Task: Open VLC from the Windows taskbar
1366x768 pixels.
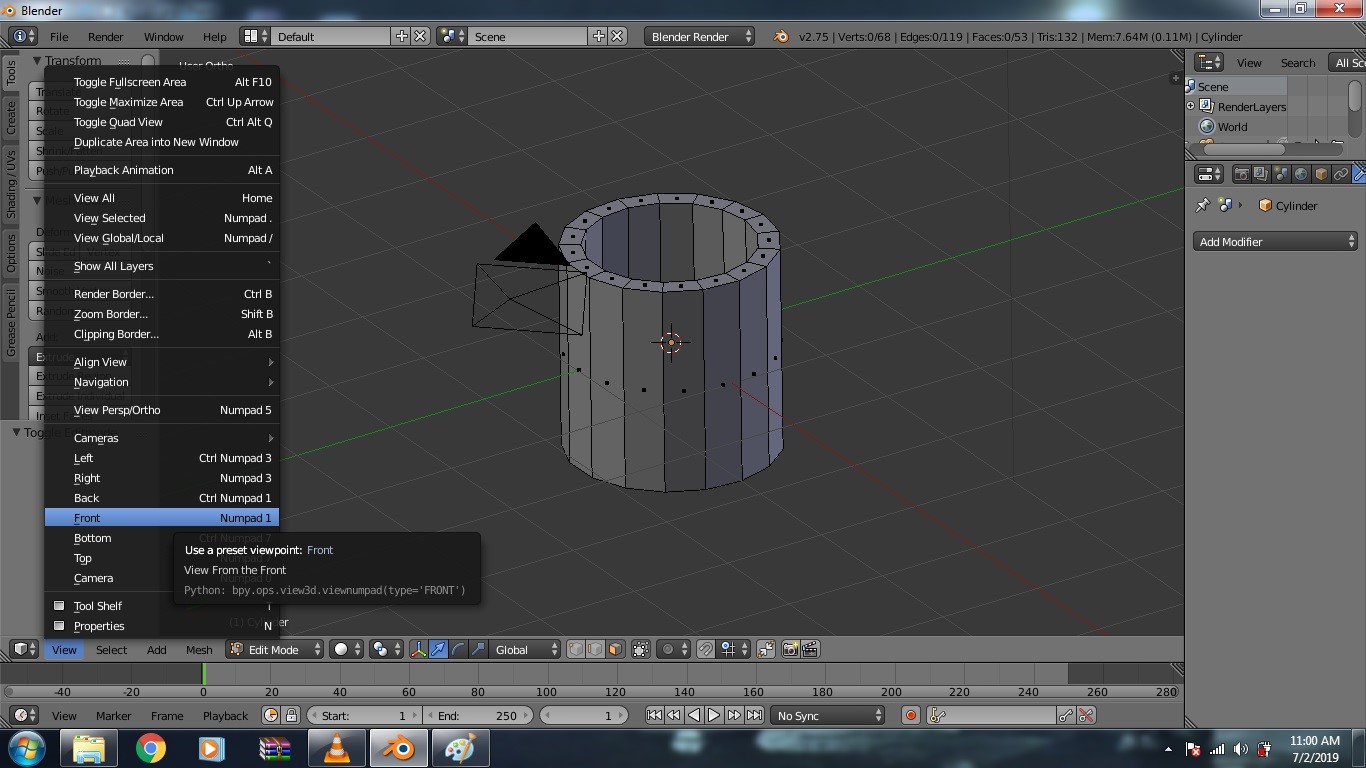Action: pos(337,748)
